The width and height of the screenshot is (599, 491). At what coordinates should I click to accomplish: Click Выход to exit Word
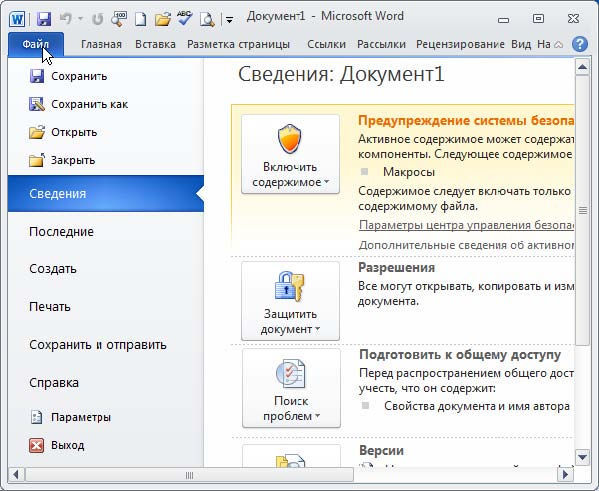pos(57,445)
